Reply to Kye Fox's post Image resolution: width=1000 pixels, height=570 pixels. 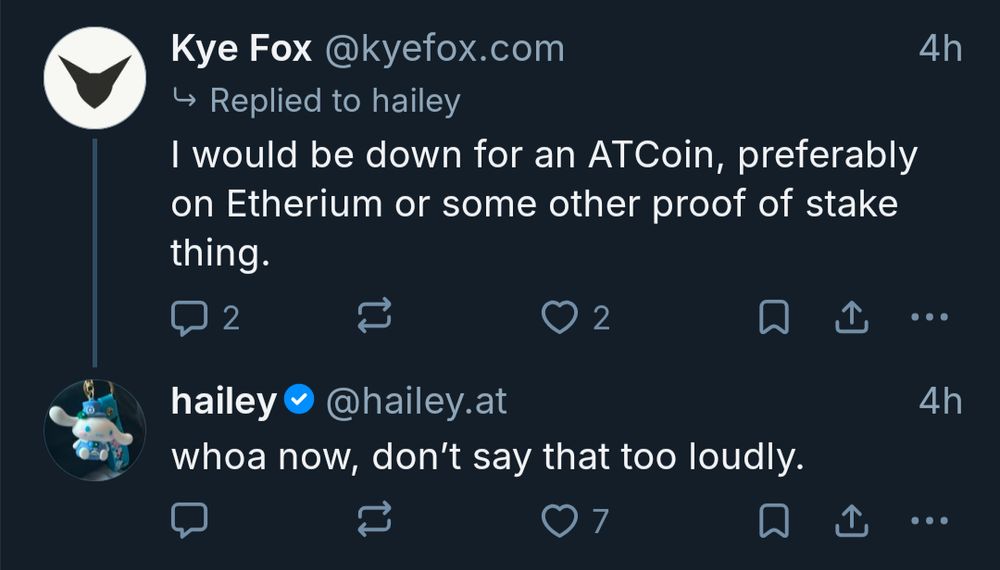click(x=190, y=318)
